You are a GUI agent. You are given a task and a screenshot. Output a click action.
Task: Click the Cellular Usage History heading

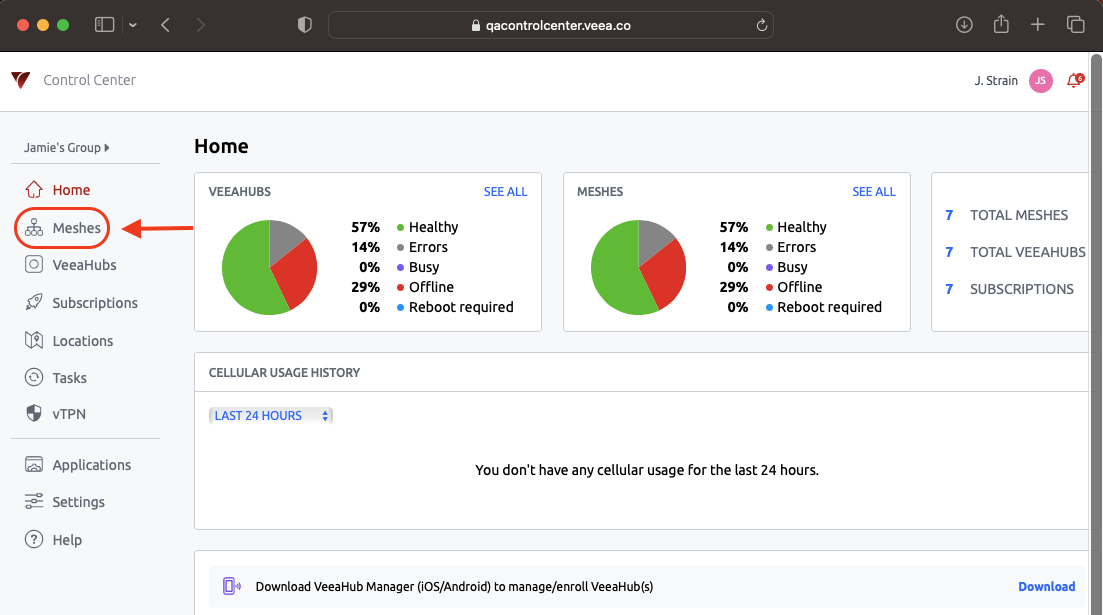284,373
